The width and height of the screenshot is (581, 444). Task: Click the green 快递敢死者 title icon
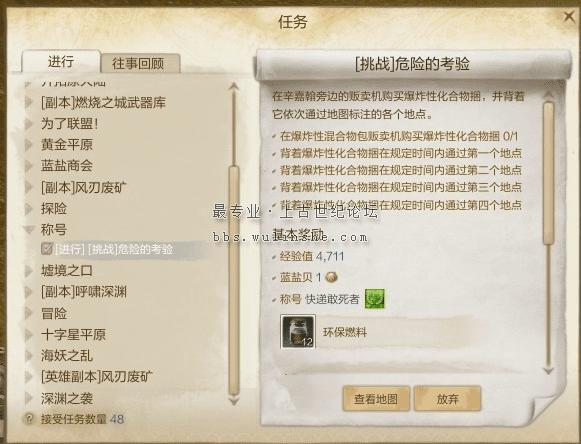(375, 299)
